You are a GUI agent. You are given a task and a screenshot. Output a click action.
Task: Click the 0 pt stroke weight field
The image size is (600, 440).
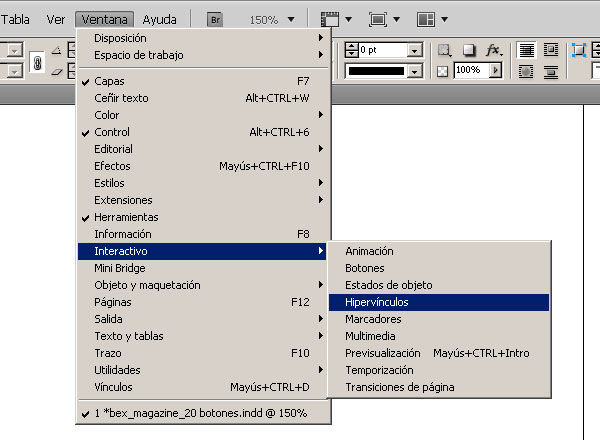pos(382,50)
